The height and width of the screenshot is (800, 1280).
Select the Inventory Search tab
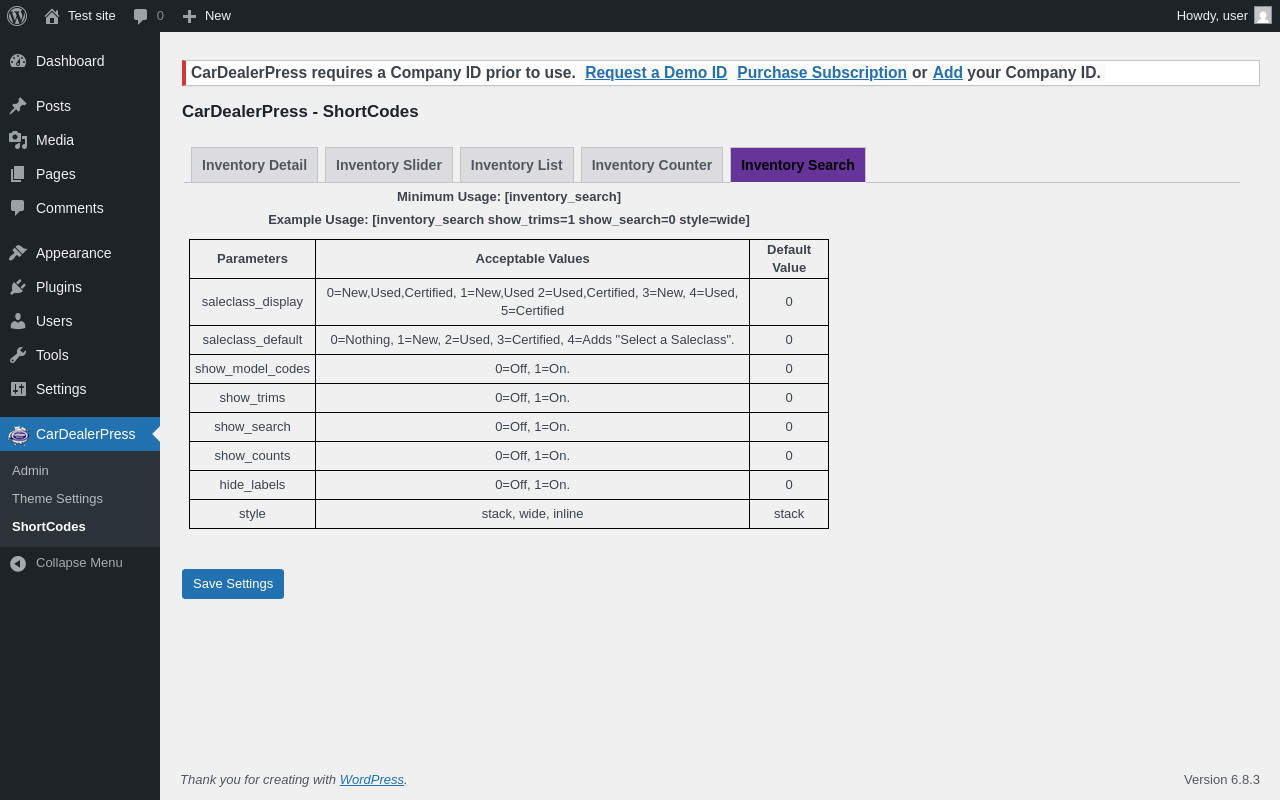(798, 165)
